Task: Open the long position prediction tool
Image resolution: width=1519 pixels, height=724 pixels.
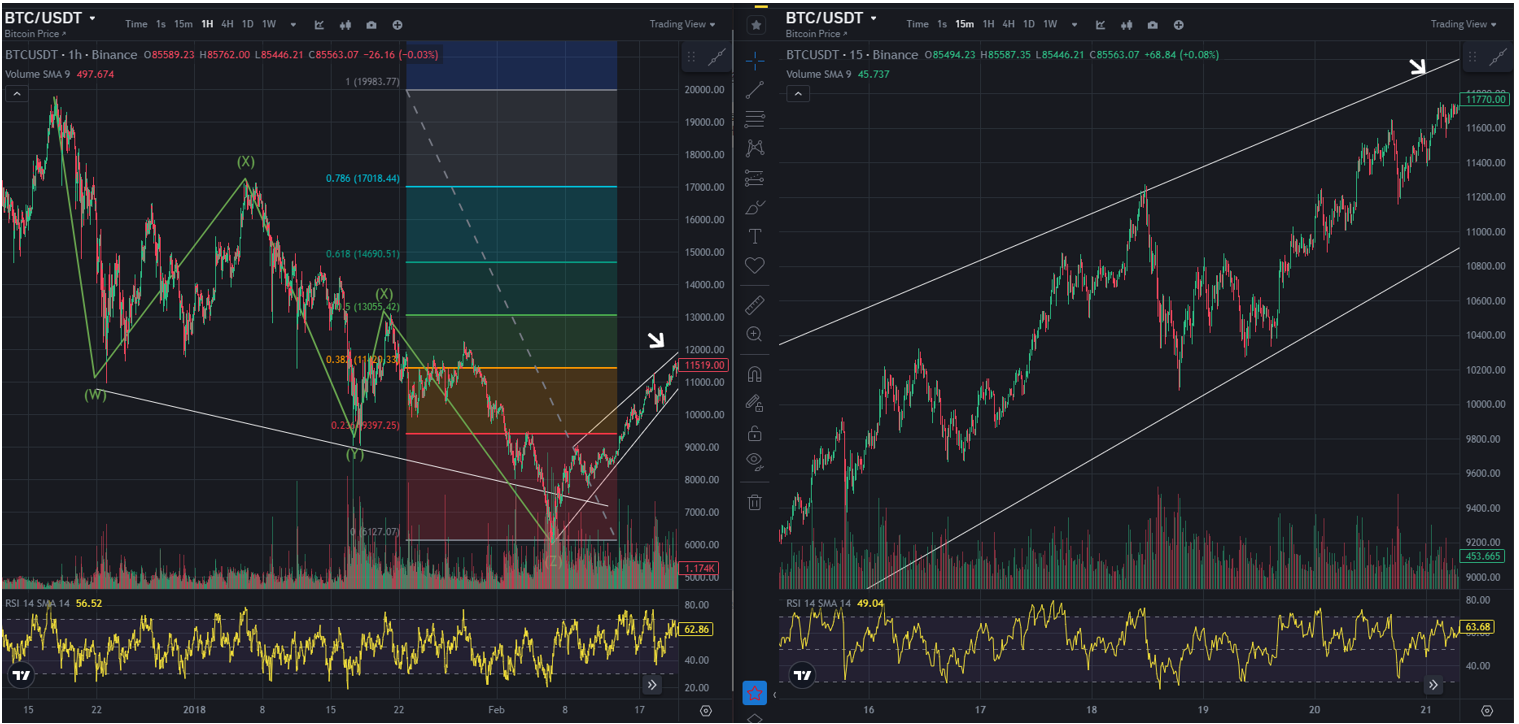Action: coord(755,178)
